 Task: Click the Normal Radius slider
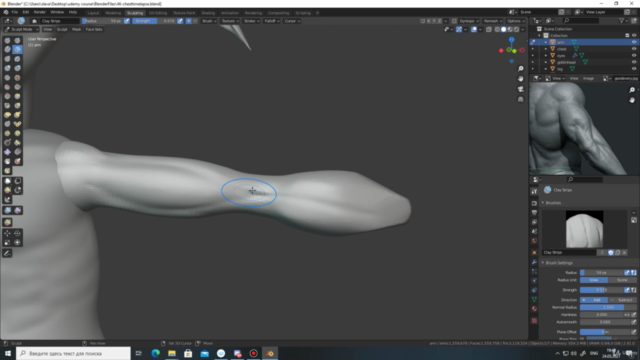[608, 307]
